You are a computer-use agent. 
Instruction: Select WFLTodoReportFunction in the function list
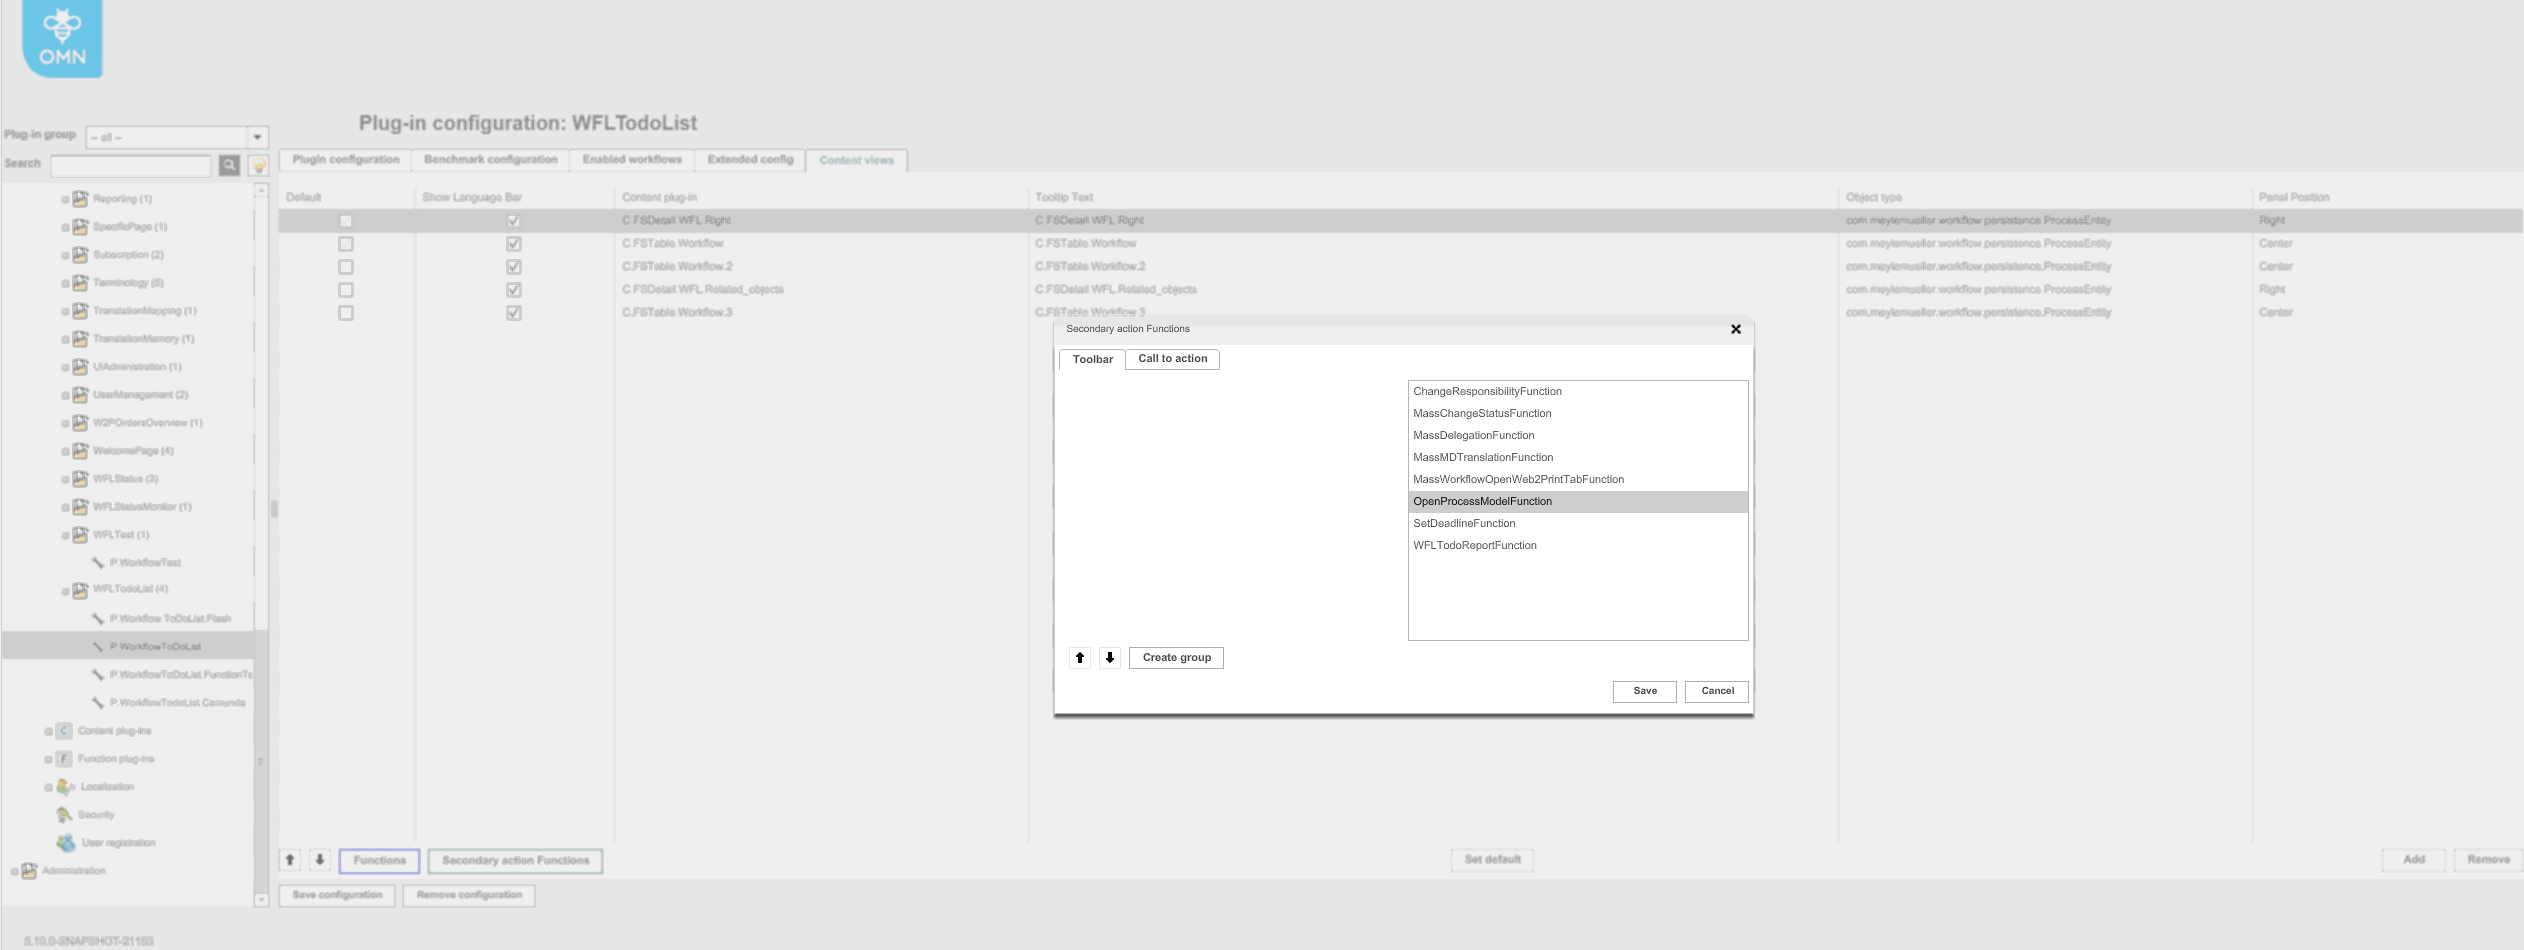coord(1578,546)
